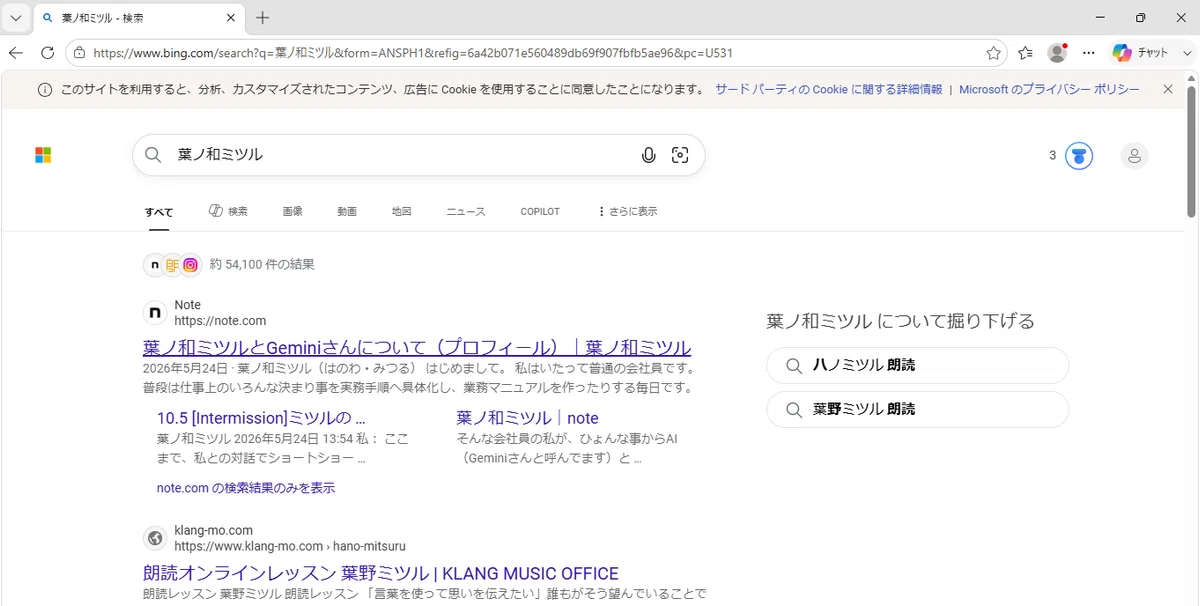Open 朗読オンラインレッスン 葉野ミツル result

[381, 574]
